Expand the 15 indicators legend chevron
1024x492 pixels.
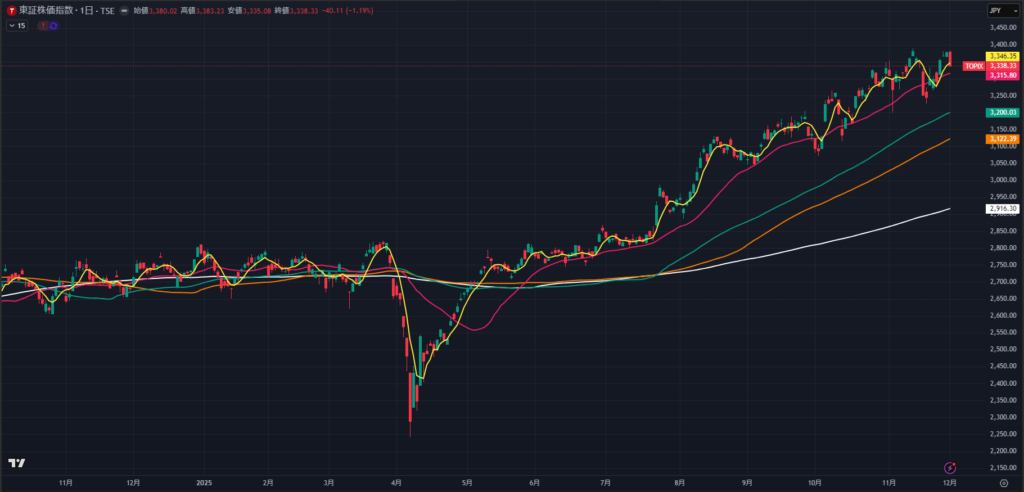pos(11,25)
